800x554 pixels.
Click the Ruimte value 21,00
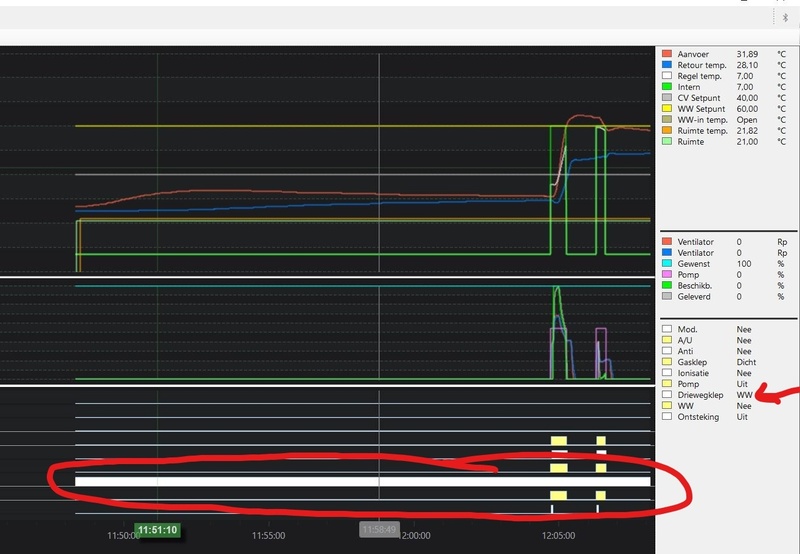click(747, 141)
